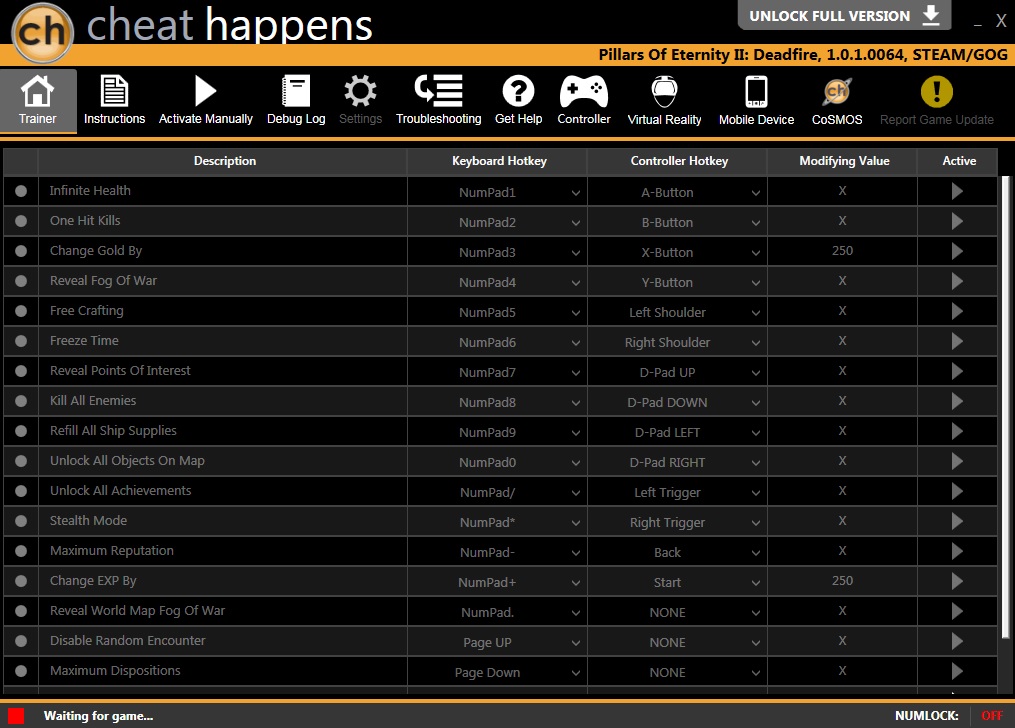The height and width of the screenshot is (728, 1015).
Task: Click the trainer list vertical scrollbar
Action: point(1005,406)
